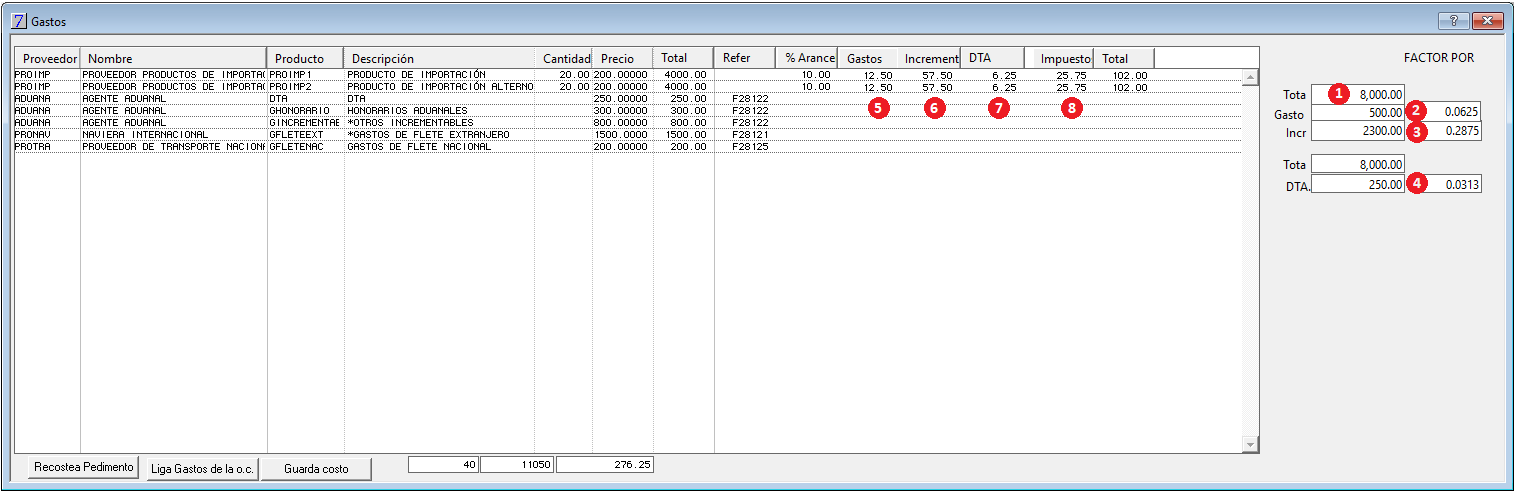Click the PRONAV provider cell

(x=47, y=135)
